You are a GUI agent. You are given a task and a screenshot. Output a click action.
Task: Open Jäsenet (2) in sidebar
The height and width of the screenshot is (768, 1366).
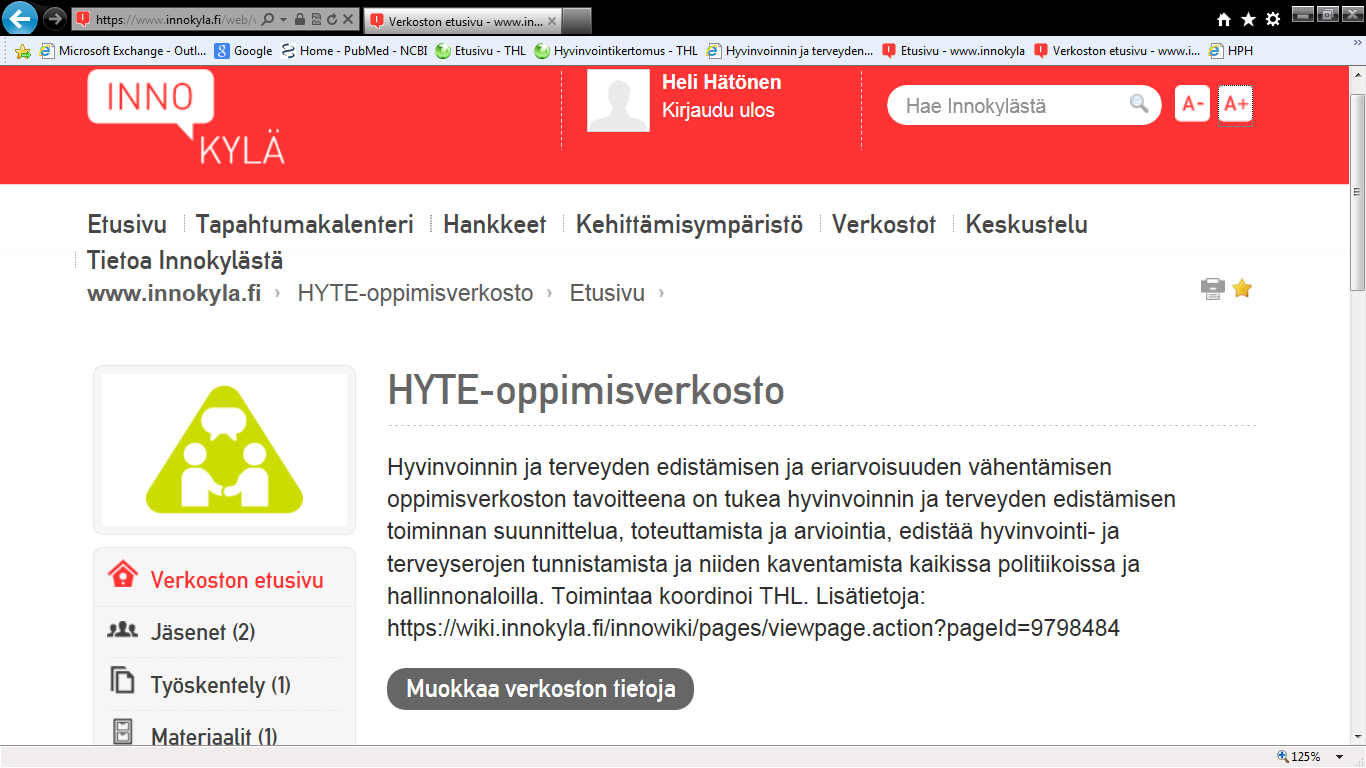[203, 633]
